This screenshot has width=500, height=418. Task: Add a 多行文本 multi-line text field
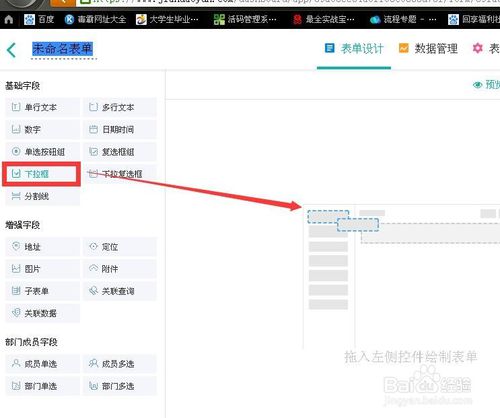pos(120,107)
